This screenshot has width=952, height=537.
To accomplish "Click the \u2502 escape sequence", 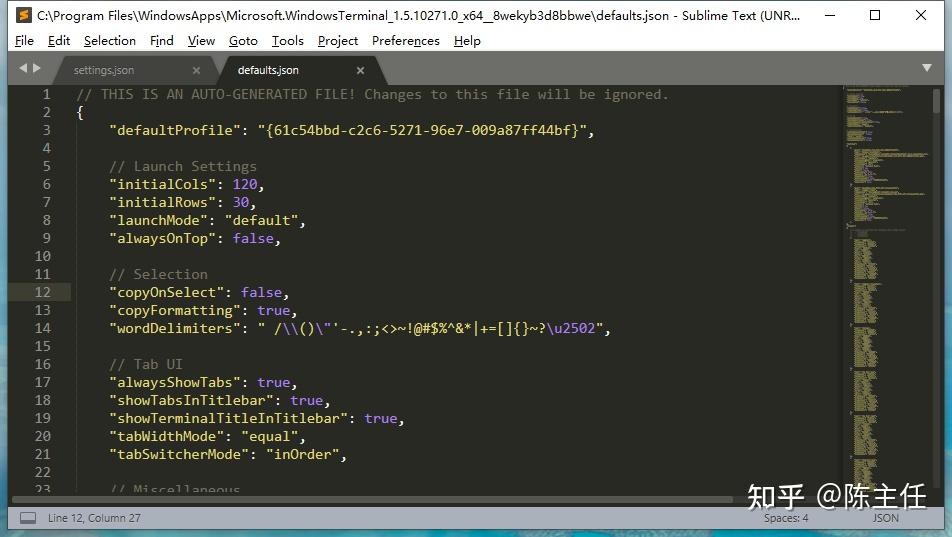I will (x=571, y=329).
